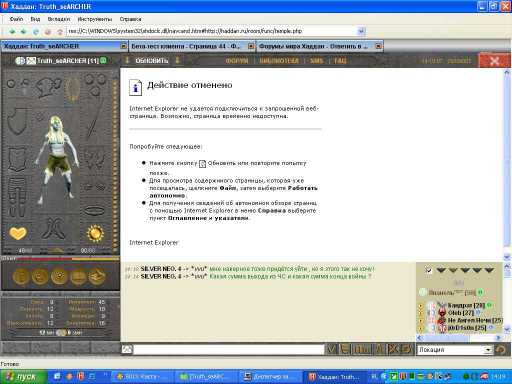Expand the address bar dropdown arrow
The width and height of the screenshot is (512, 384).
(x=361, y=31)
